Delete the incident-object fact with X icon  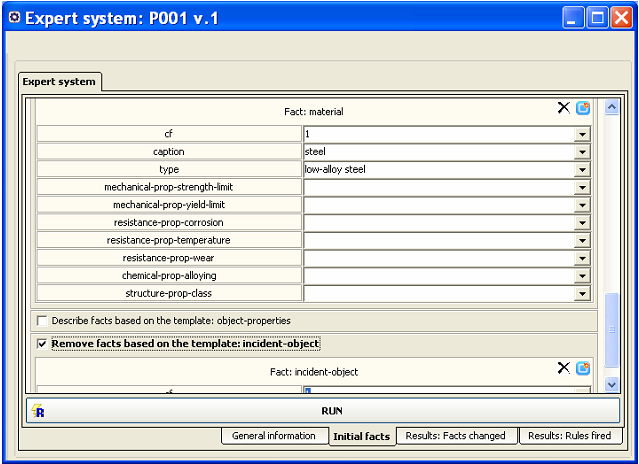[564, 368]
